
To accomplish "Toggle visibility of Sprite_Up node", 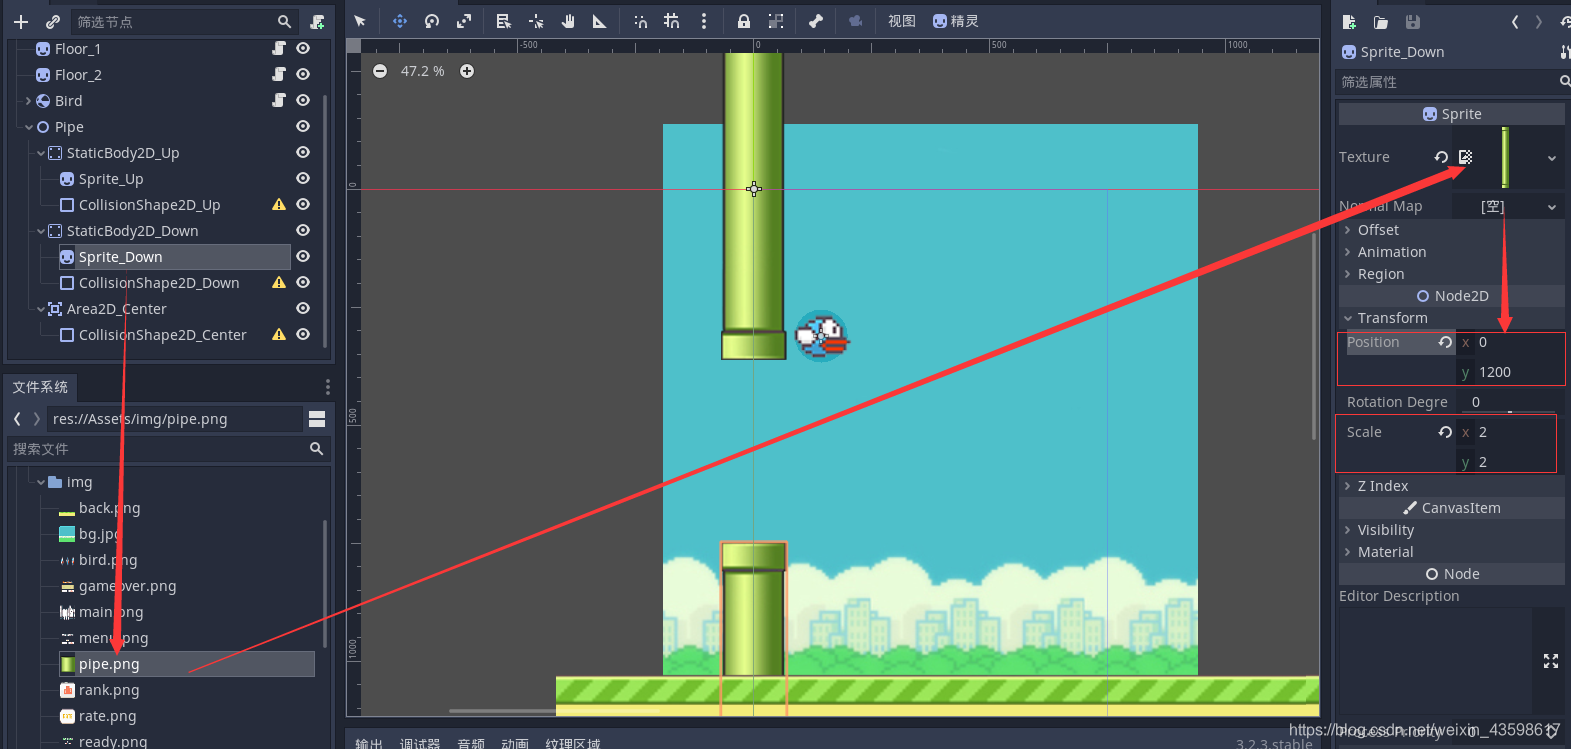I will 303,178.
